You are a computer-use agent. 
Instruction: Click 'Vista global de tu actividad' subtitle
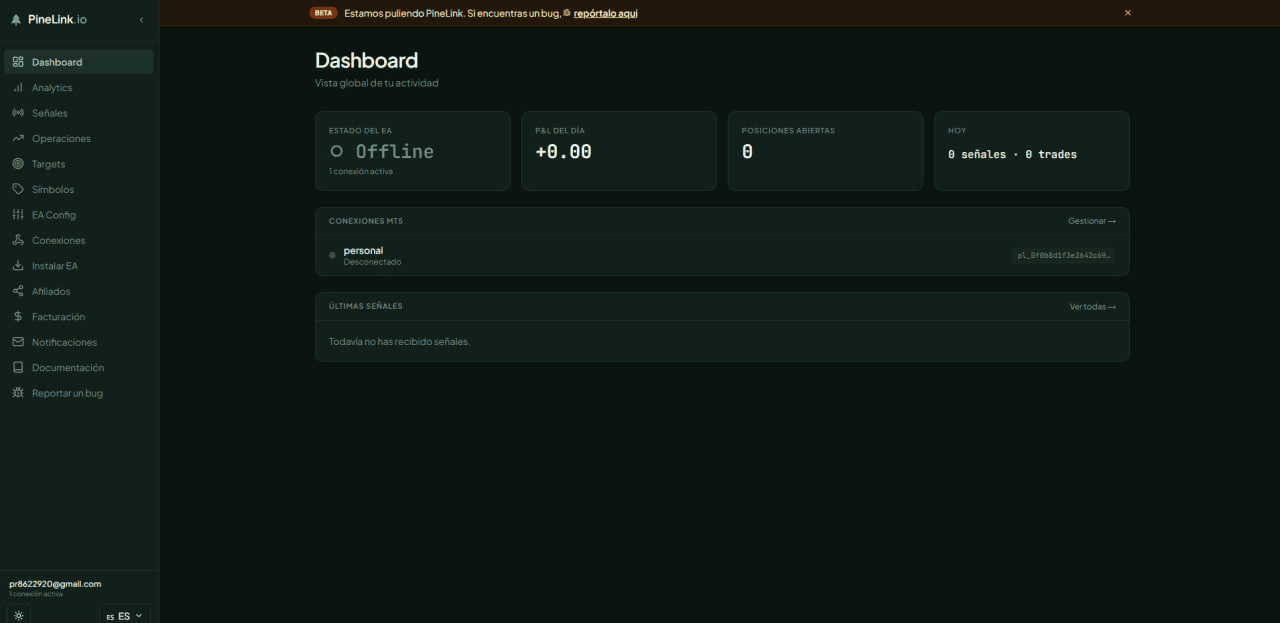376,83
